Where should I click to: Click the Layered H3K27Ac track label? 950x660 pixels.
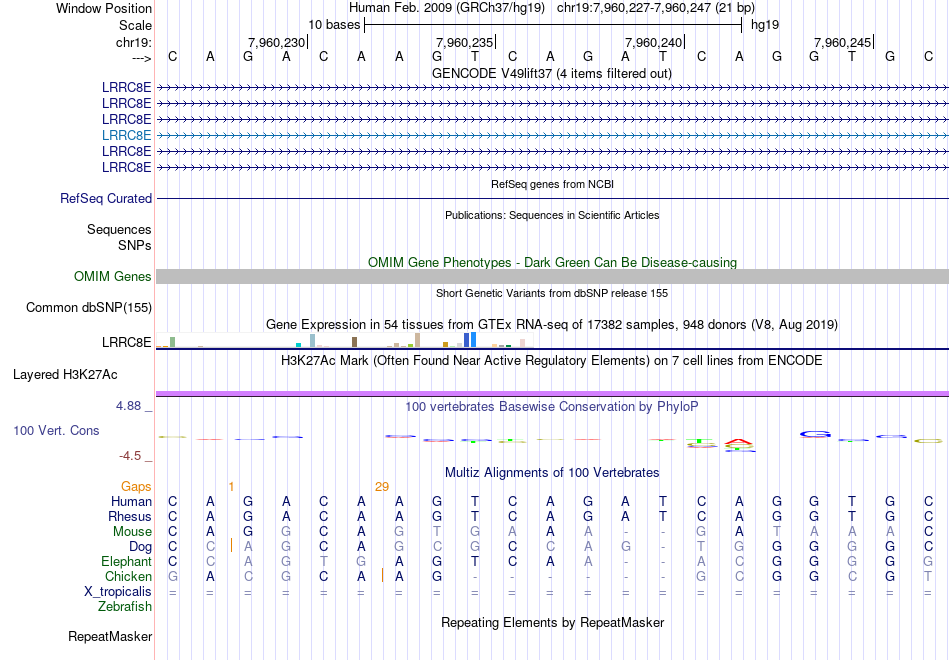pos(65,375)
